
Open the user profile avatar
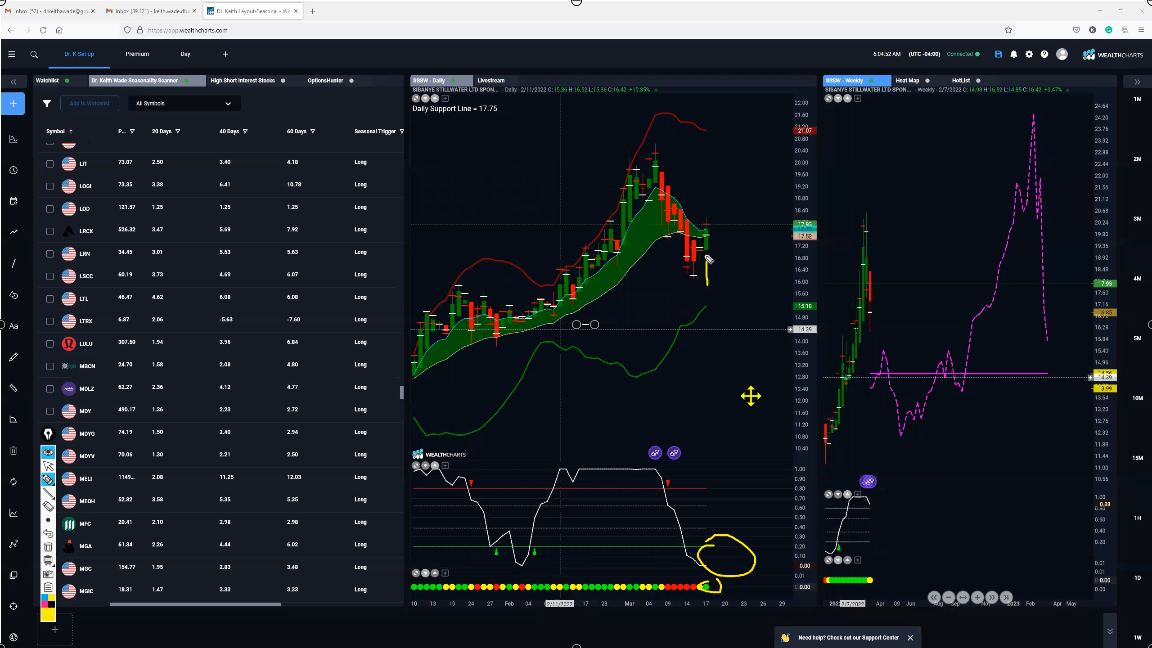coord(1062,54)
